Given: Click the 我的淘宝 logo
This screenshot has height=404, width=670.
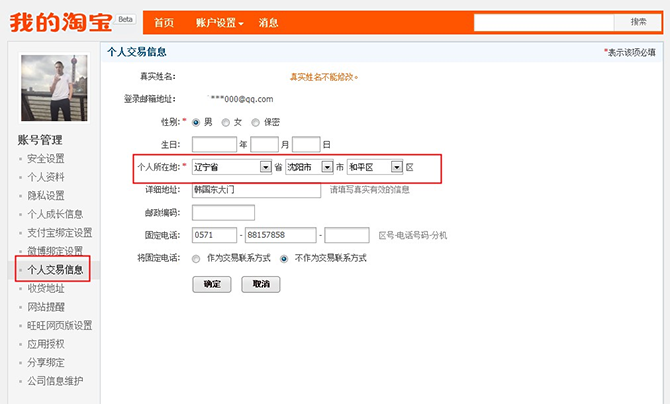Looking at the screenshot, I should pyautogui.click(x=61, y=22).
